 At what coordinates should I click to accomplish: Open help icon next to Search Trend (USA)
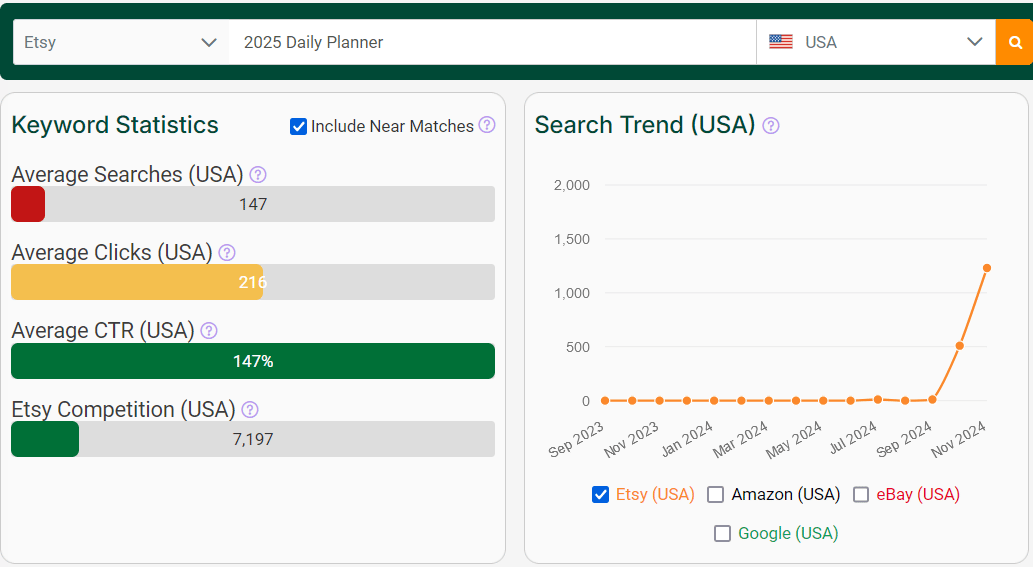pyautogui.click(x=771, y=125)
